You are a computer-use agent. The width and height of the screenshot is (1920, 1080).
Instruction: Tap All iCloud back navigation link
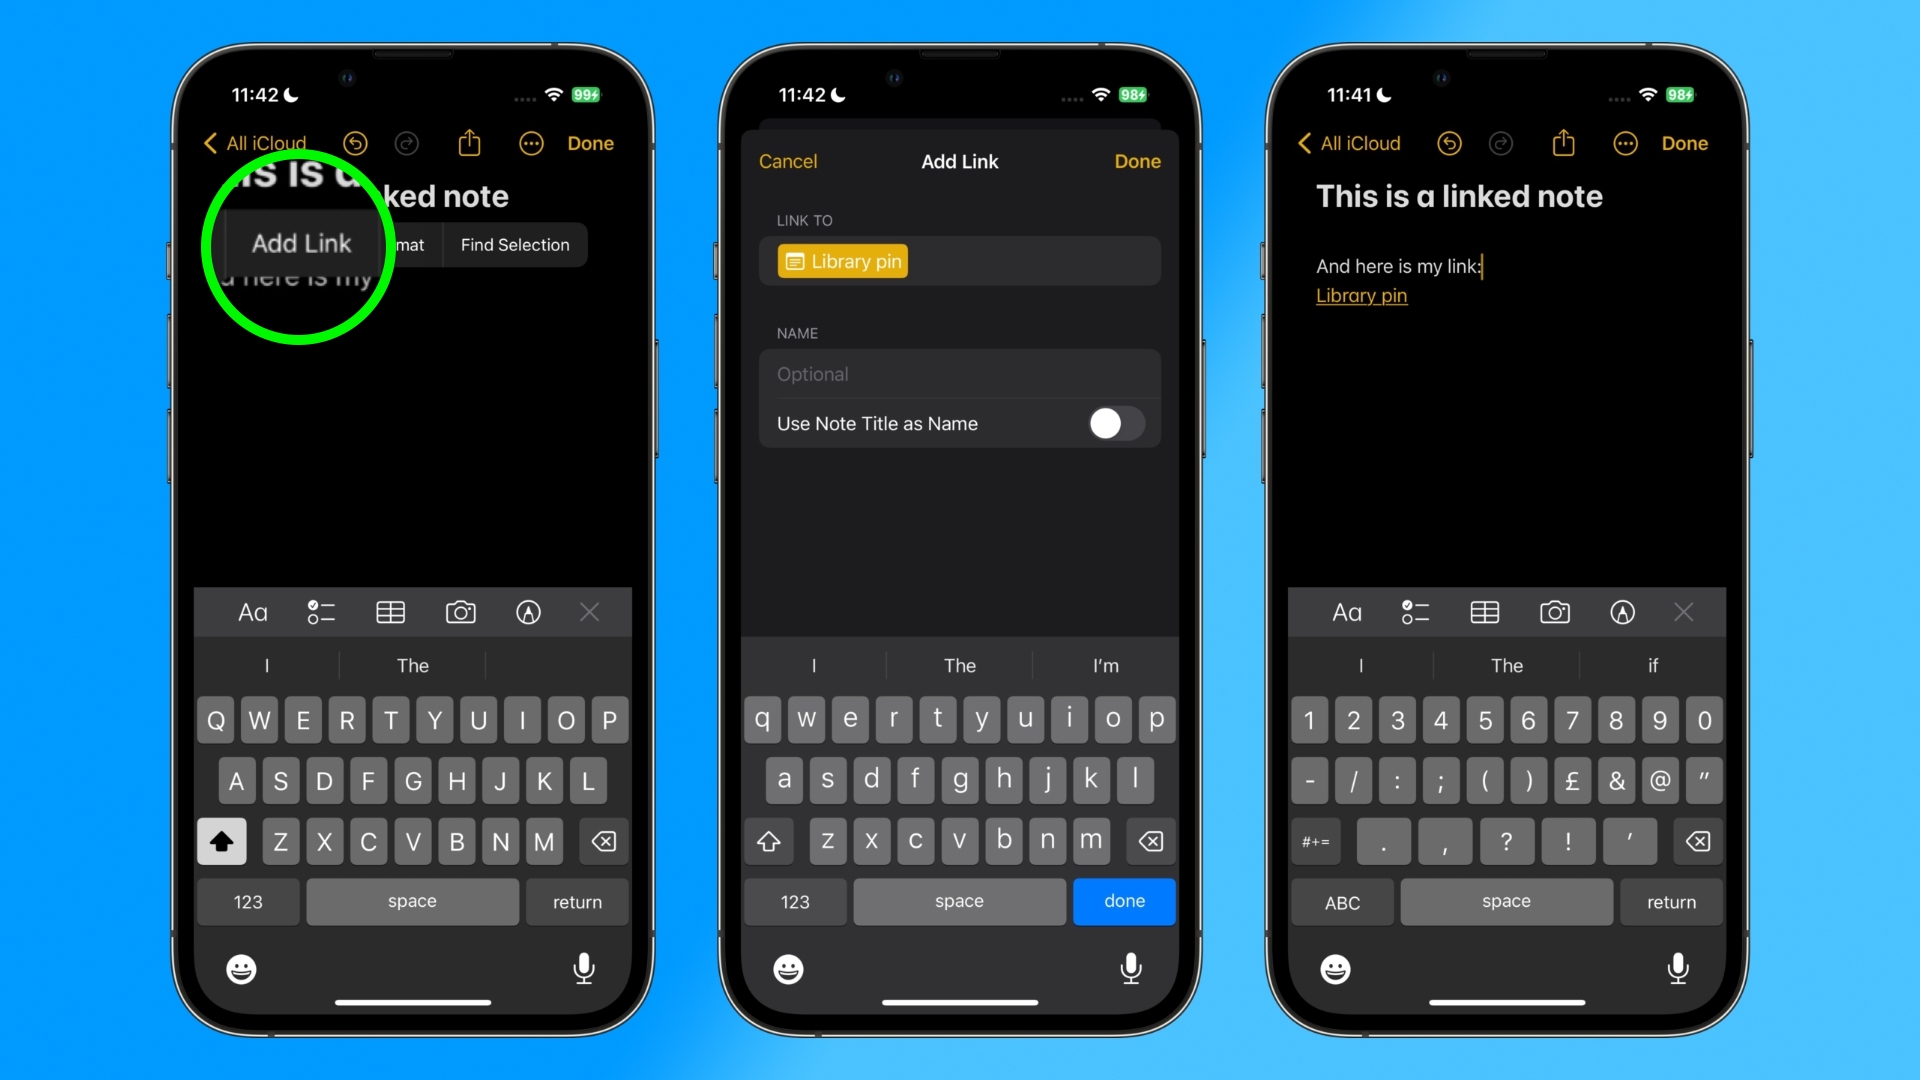click(253, 141)
